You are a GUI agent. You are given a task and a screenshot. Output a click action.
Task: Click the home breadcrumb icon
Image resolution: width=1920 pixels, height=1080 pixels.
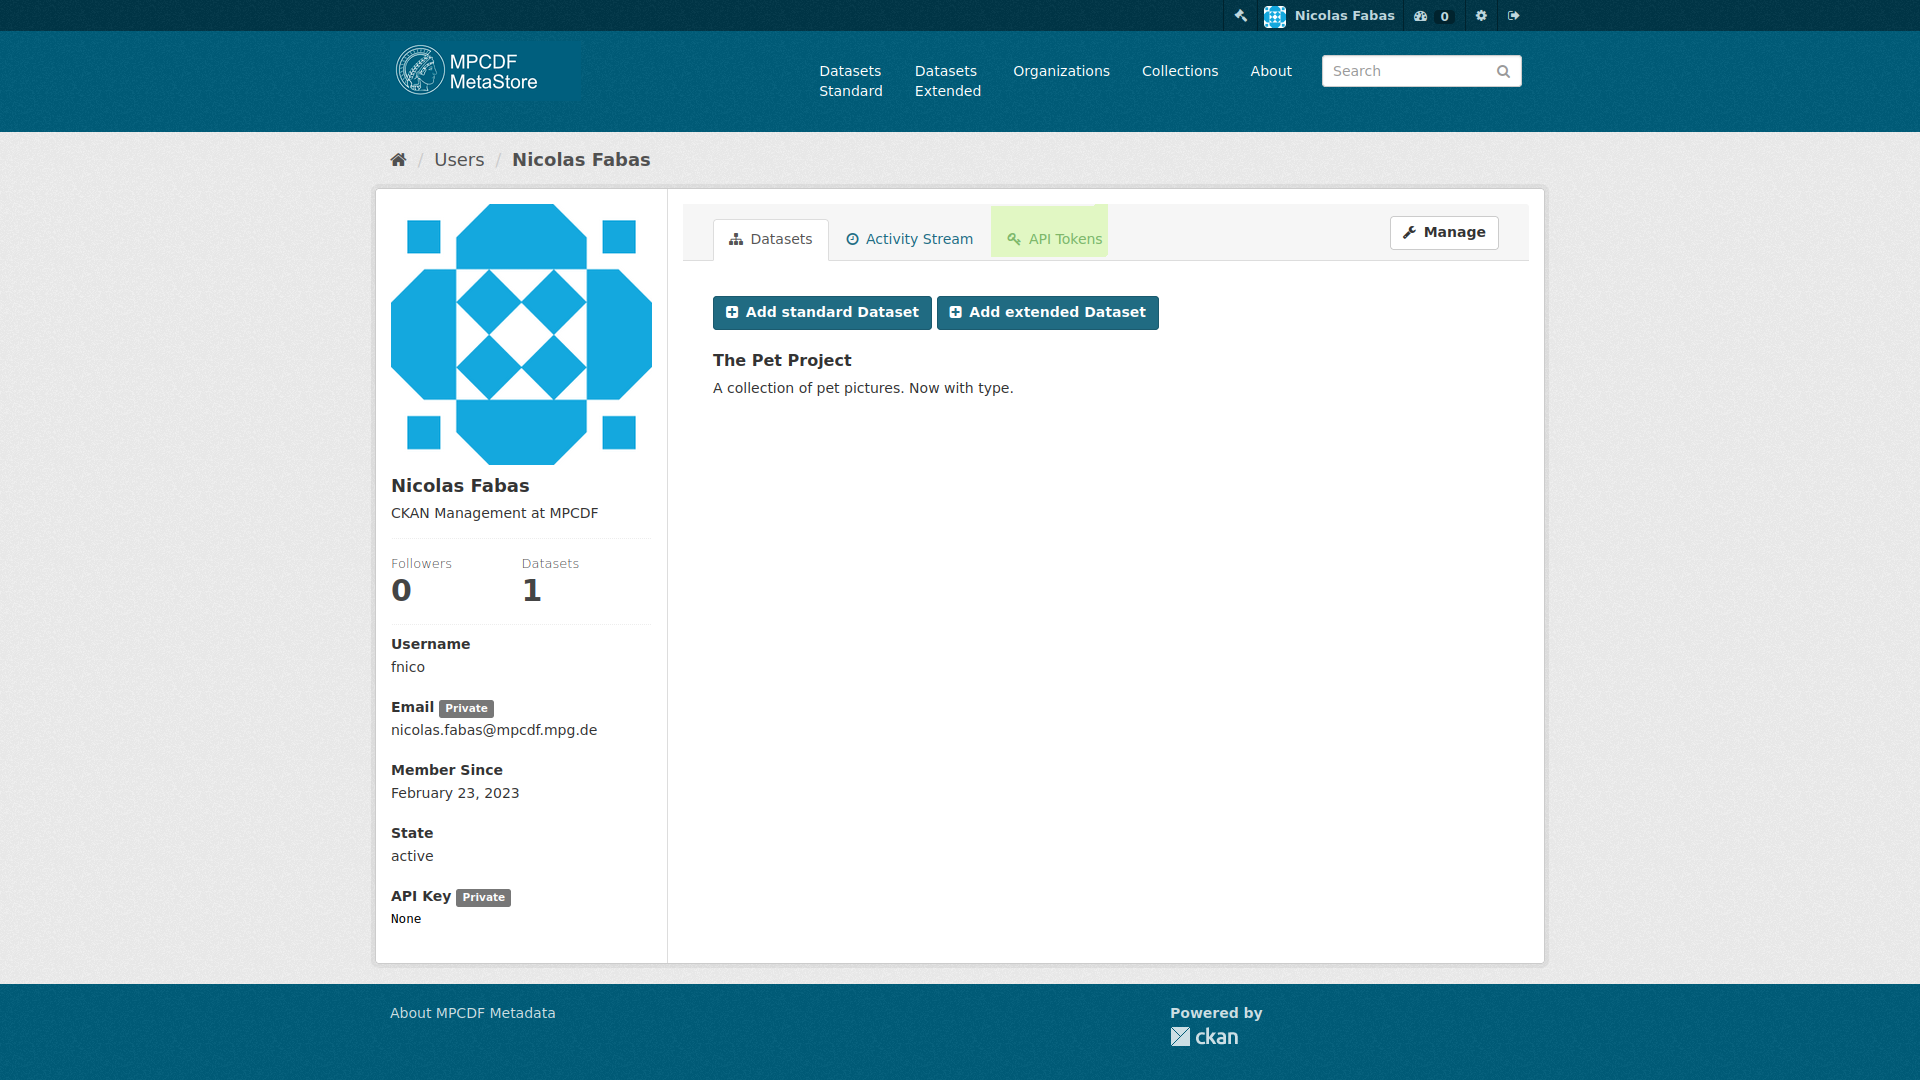[x=397, y=160]
